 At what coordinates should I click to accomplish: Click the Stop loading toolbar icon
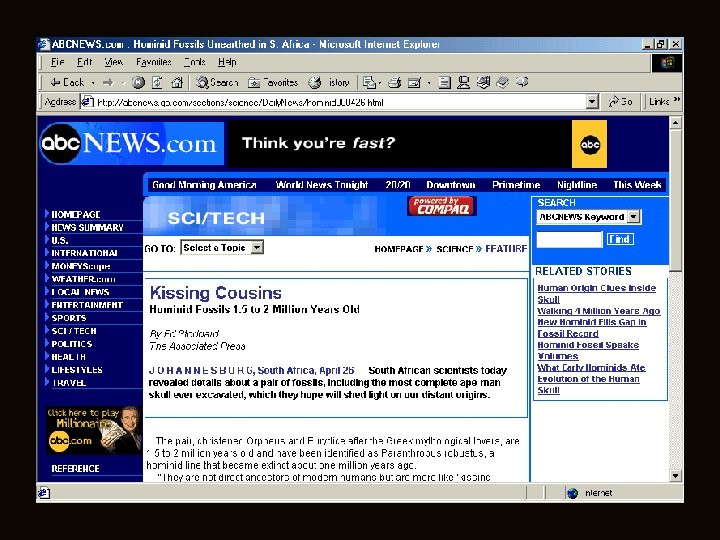tap(138, 83)
